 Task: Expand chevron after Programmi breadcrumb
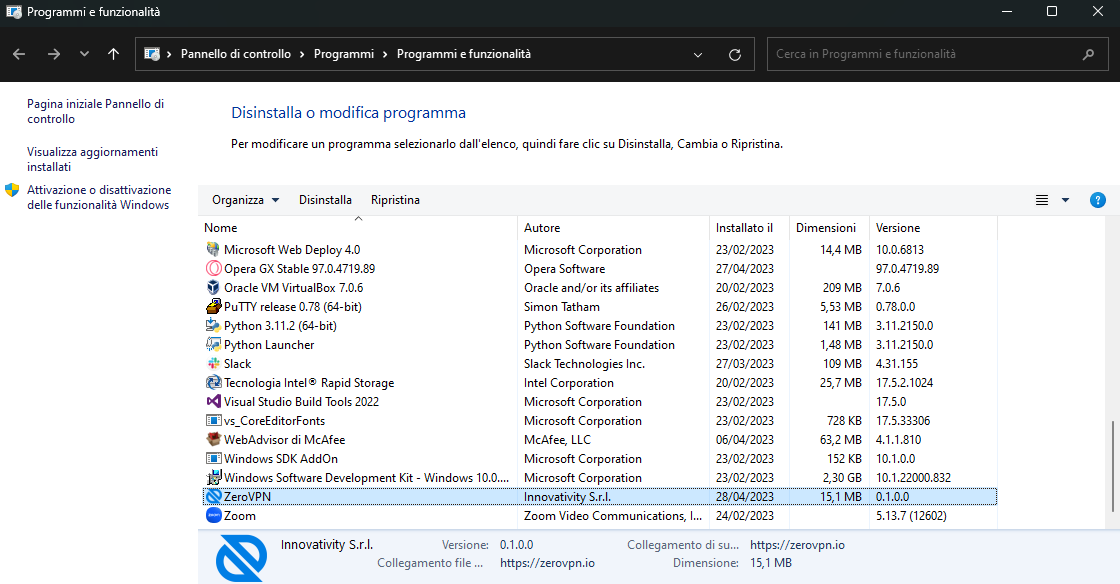pos(385,54)
